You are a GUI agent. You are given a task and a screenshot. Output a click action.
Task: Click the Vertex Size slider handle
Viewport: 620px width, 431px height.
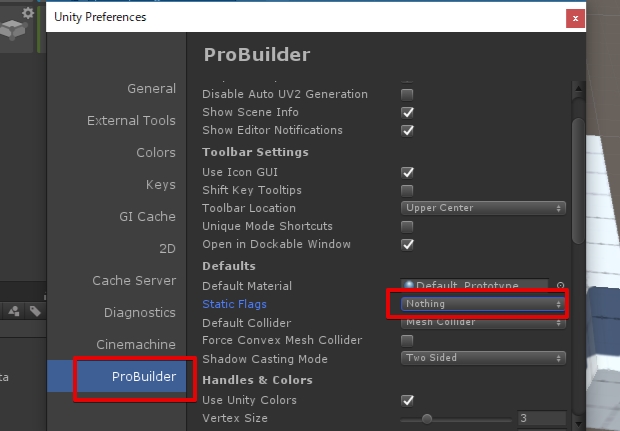tap(427, 419)
